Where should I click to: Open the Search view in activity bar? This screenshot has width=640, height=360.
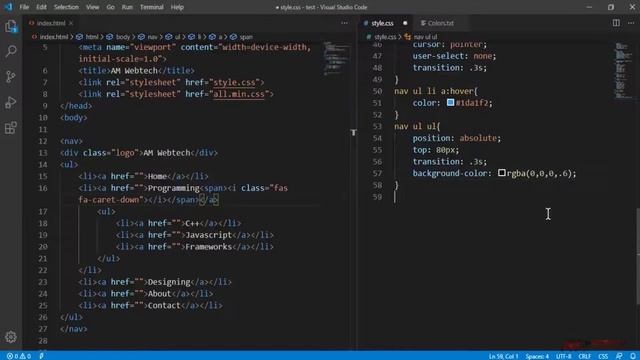pyautogui.click(x=11, y=51)
